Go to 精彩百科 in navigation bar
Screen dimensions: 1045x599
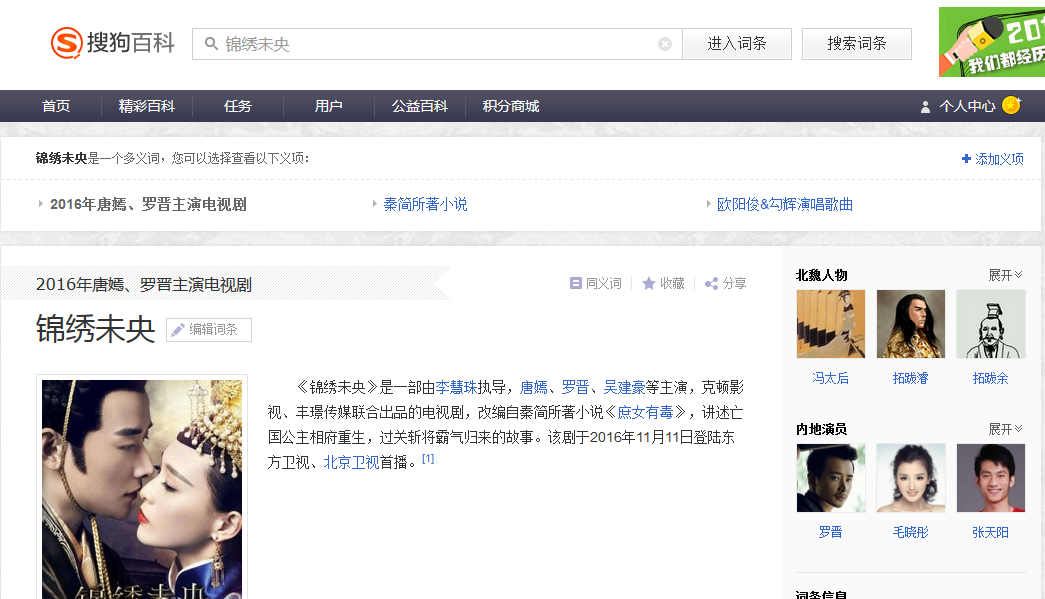pyautogui.click(x=147, y=107)
